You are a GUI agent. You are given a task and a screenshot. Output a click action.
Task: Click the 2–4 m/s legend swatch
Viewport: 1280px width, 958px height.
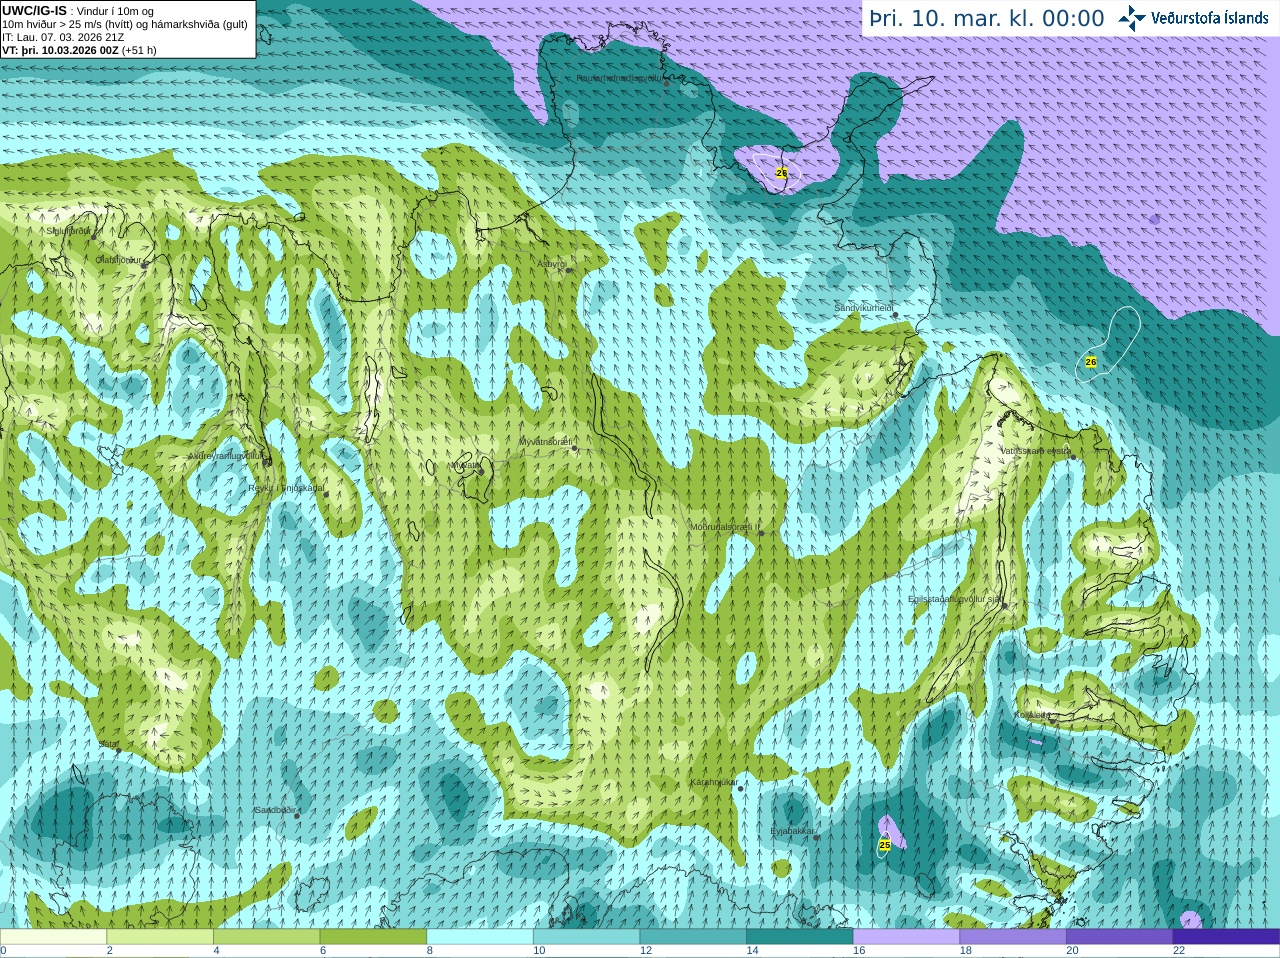click(160, 937)
